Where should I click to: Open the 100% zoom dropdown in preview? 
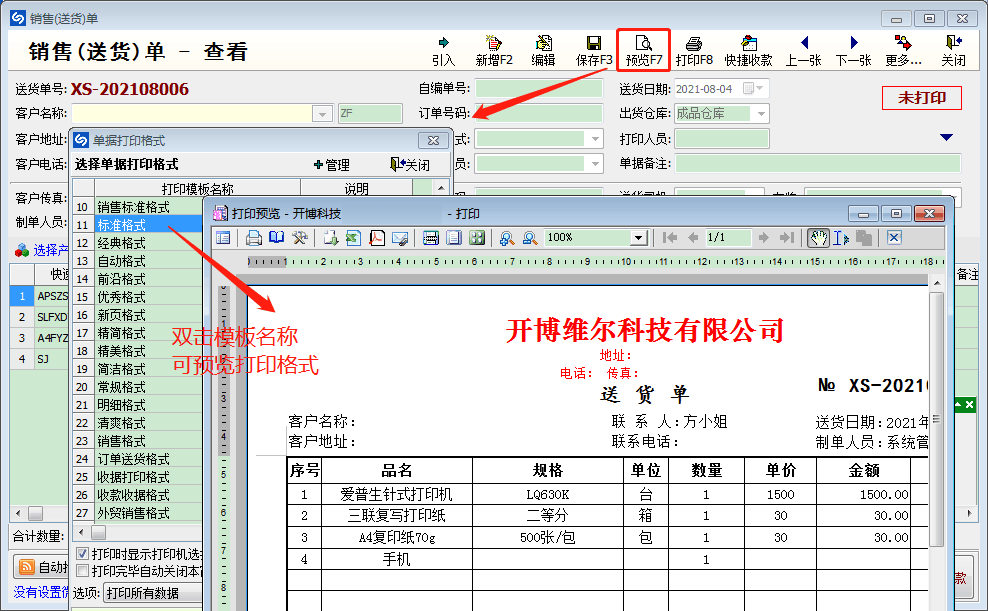point(638,237)
